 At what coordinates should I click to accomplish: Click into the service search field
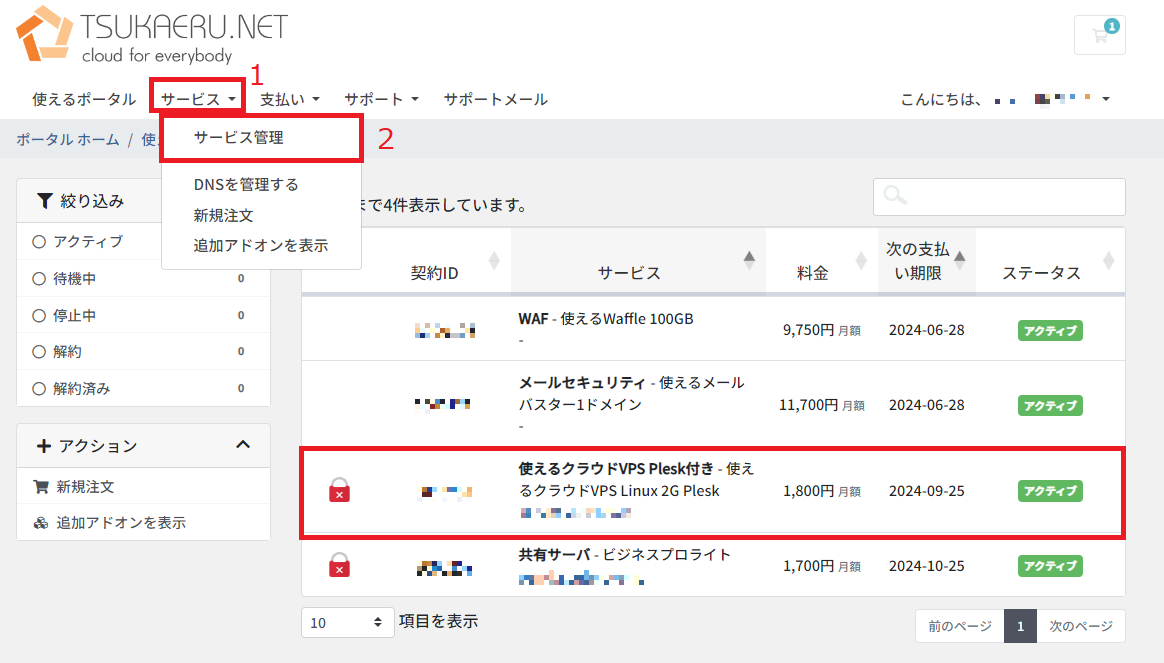999,197
